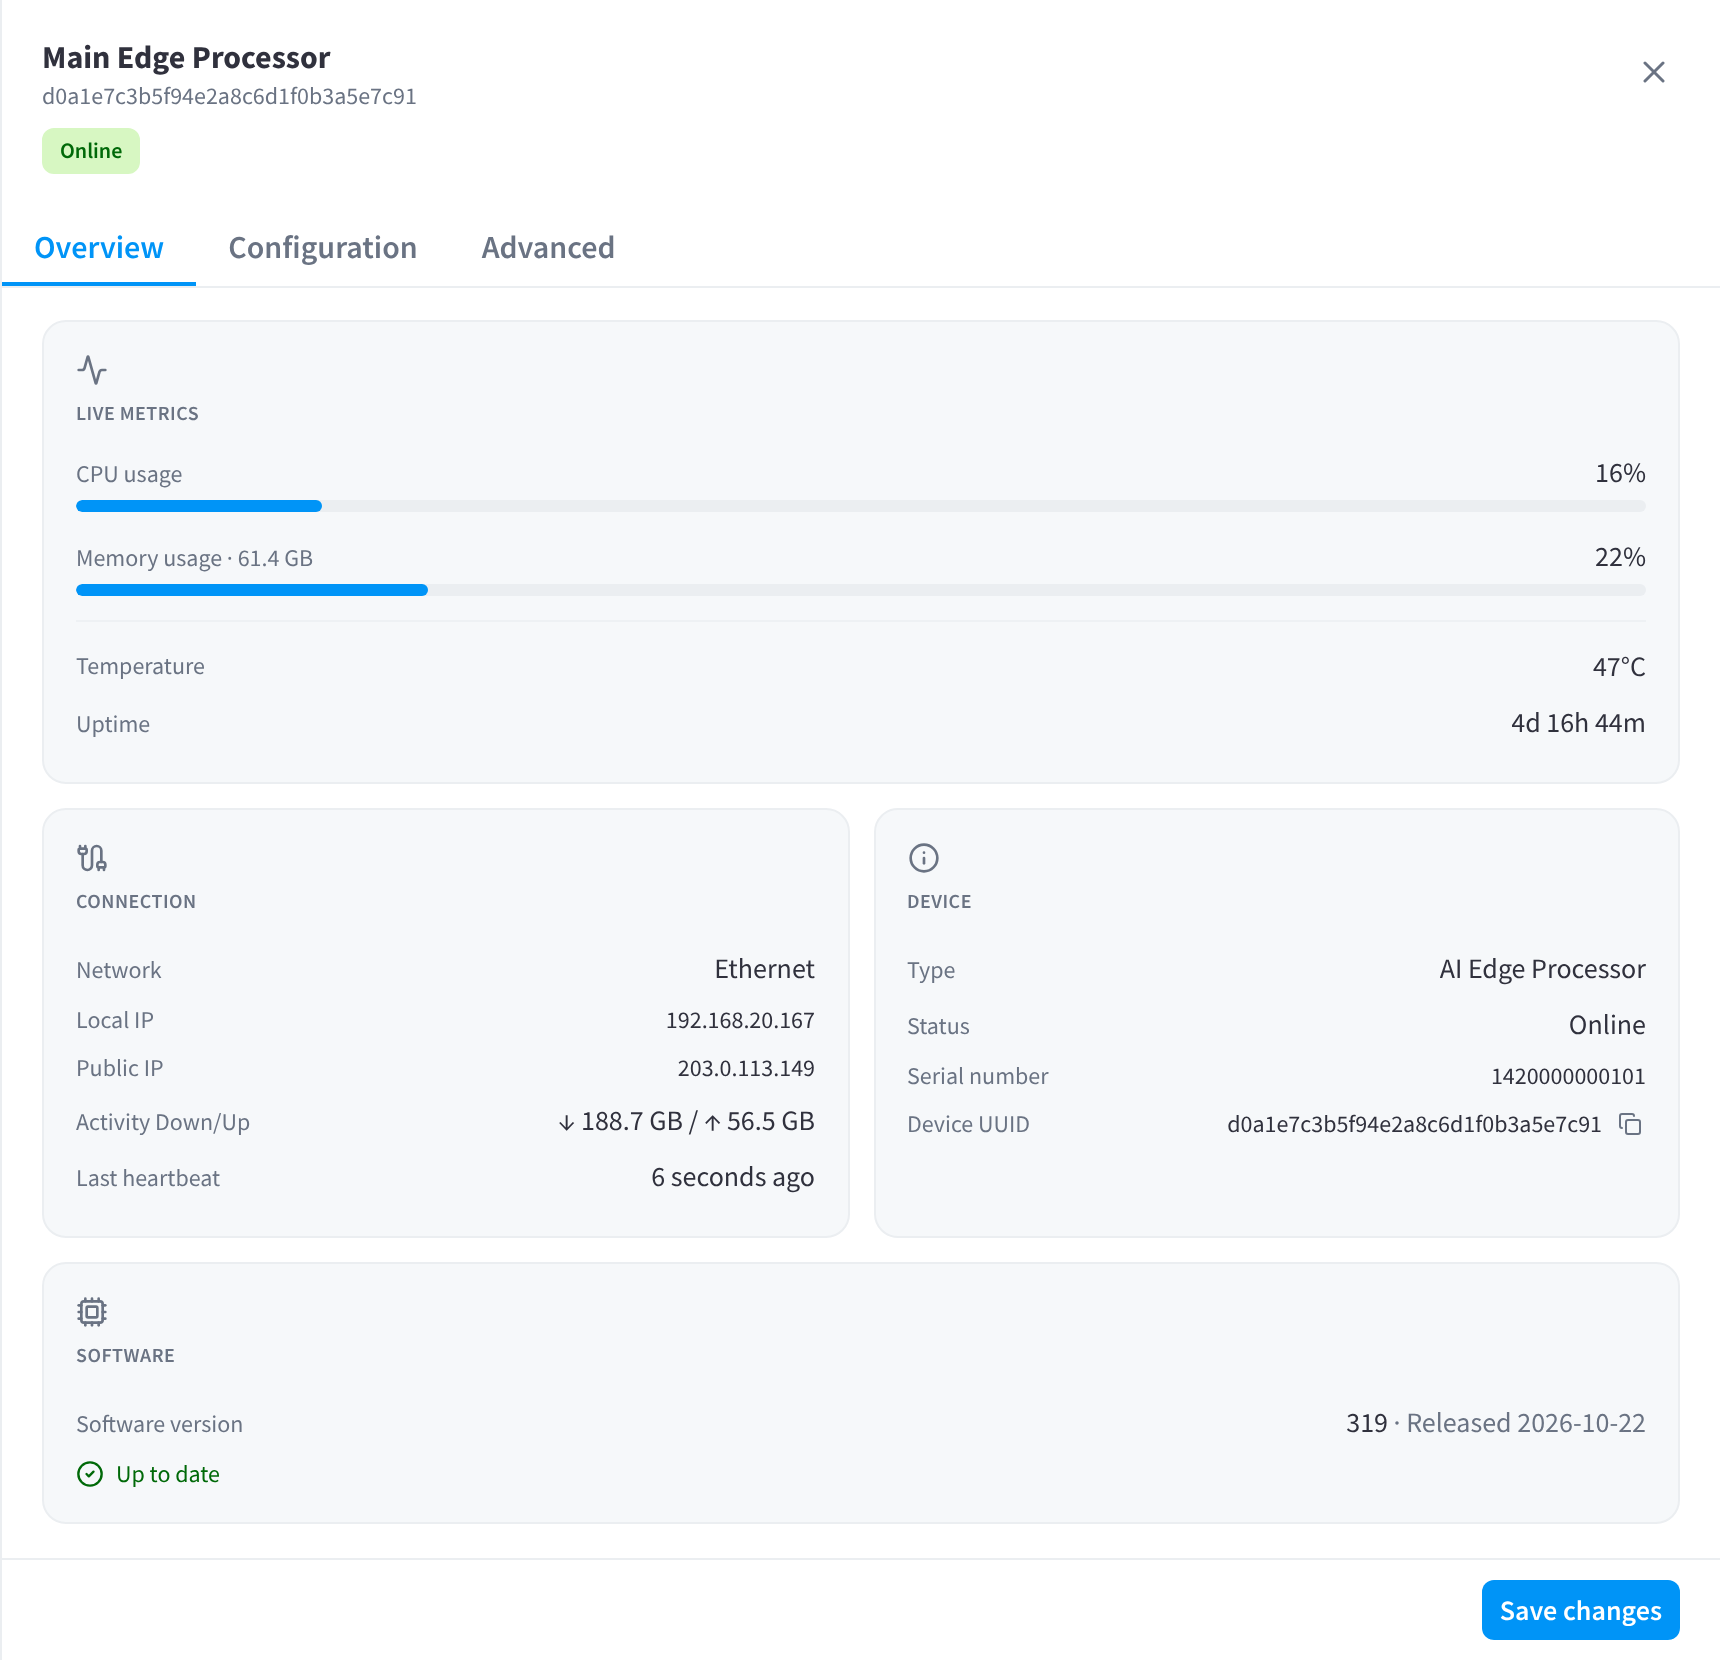Click the Online status value in Device card

click(1607, 1025)
